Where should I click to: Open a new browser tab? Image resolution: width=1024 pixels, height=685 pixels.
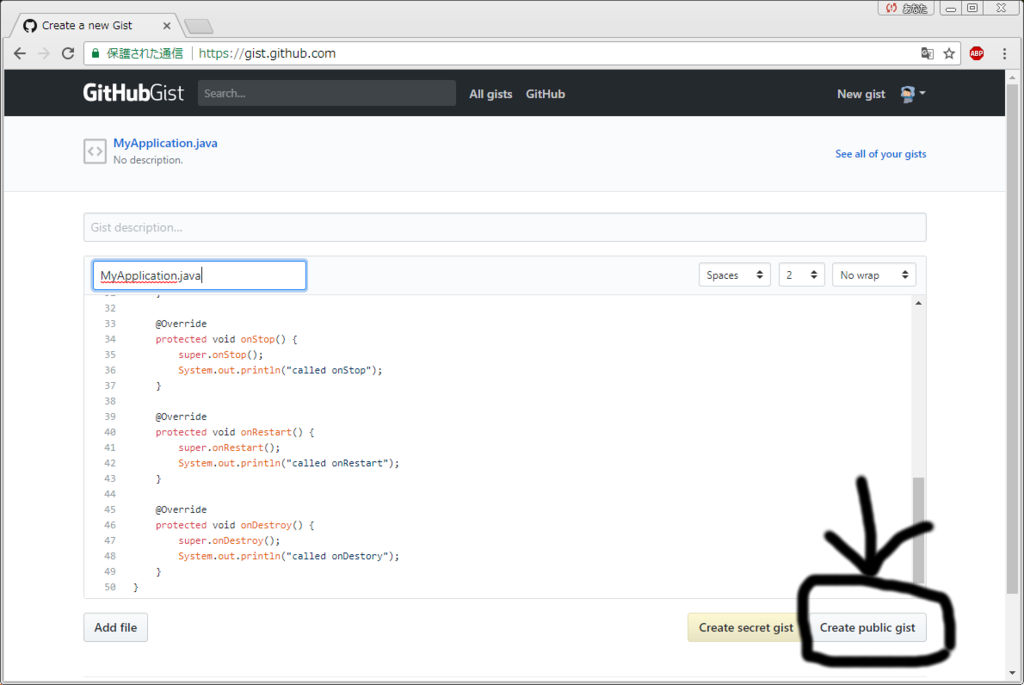point(199,26)
